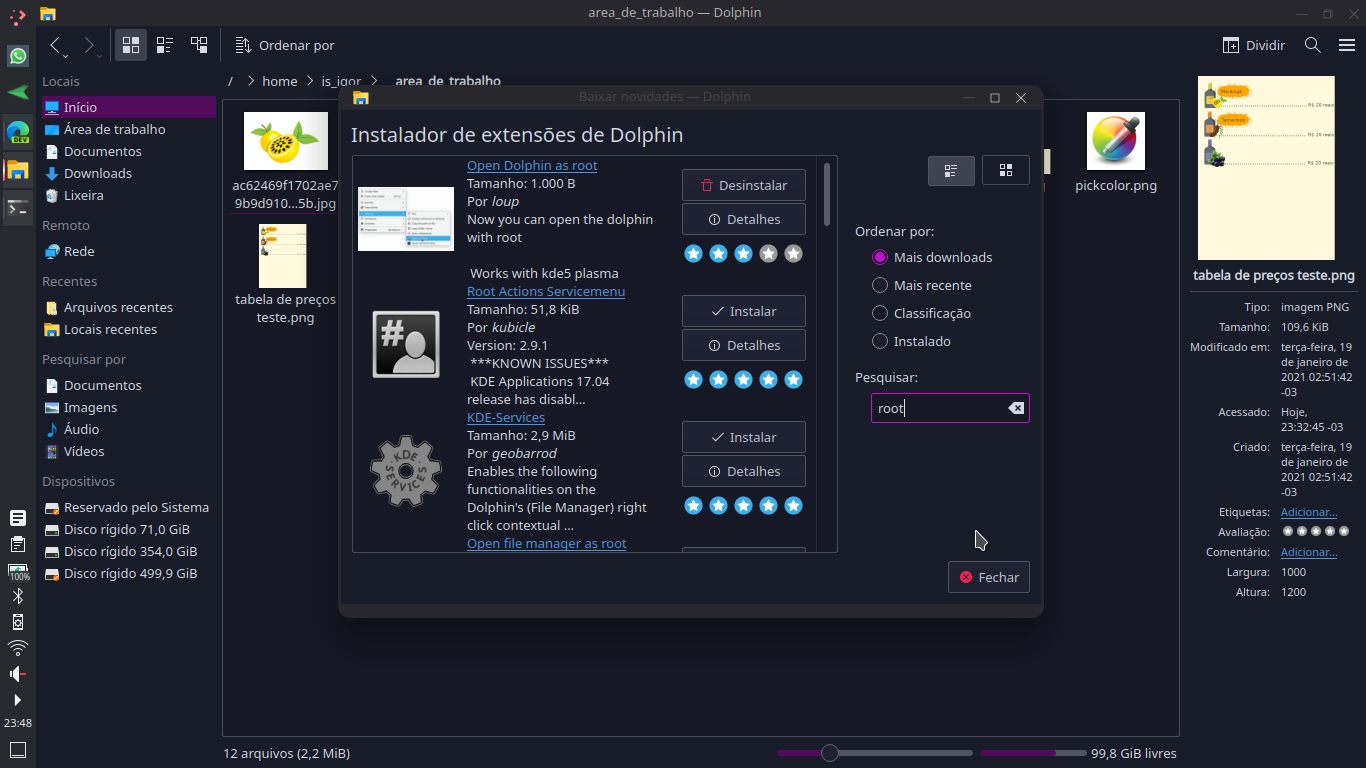
Task: Switch Dolphin to icons view mode
Action: click(131, 45)
